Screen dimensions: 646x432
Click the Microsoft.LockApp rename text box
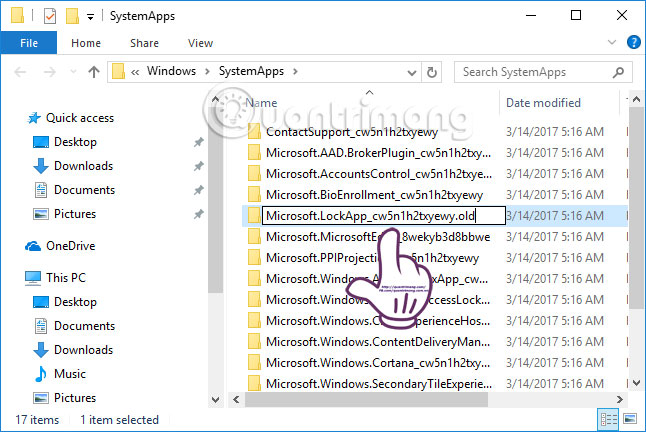click(x=384, y=216)
